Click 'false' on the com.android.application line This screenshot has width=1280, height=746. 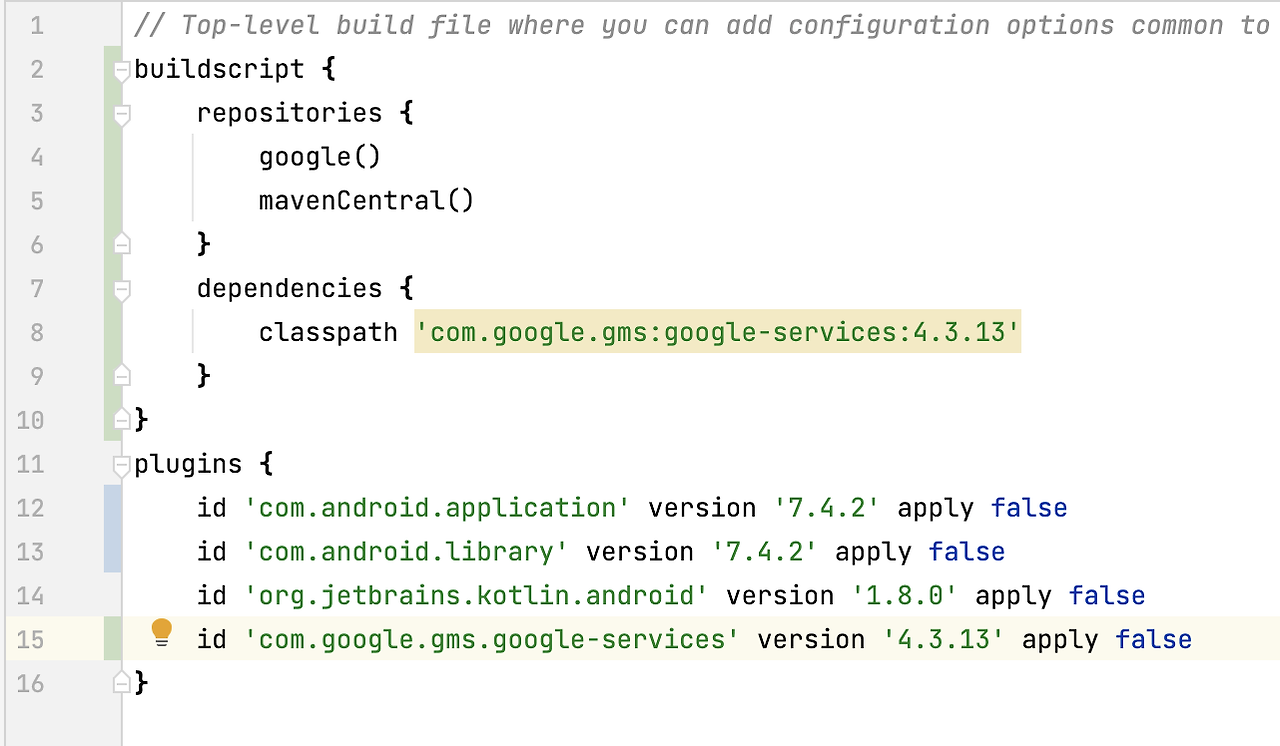(1029, 508)
